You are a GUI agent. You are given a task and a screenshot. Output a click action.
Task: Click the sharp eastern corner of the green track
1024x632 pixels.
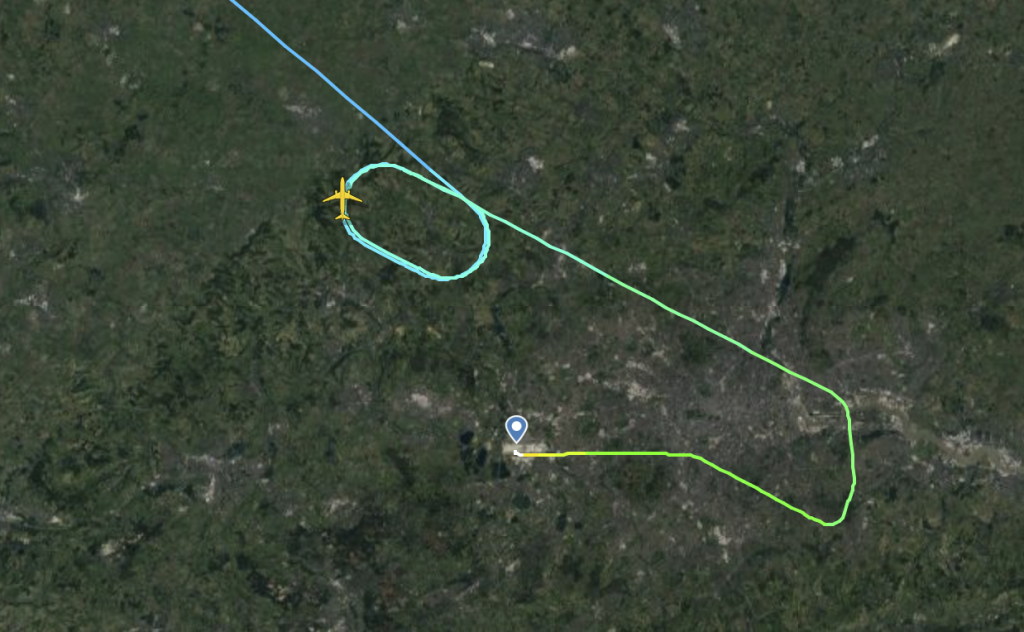pyautogui.click(x=842, y=398)
